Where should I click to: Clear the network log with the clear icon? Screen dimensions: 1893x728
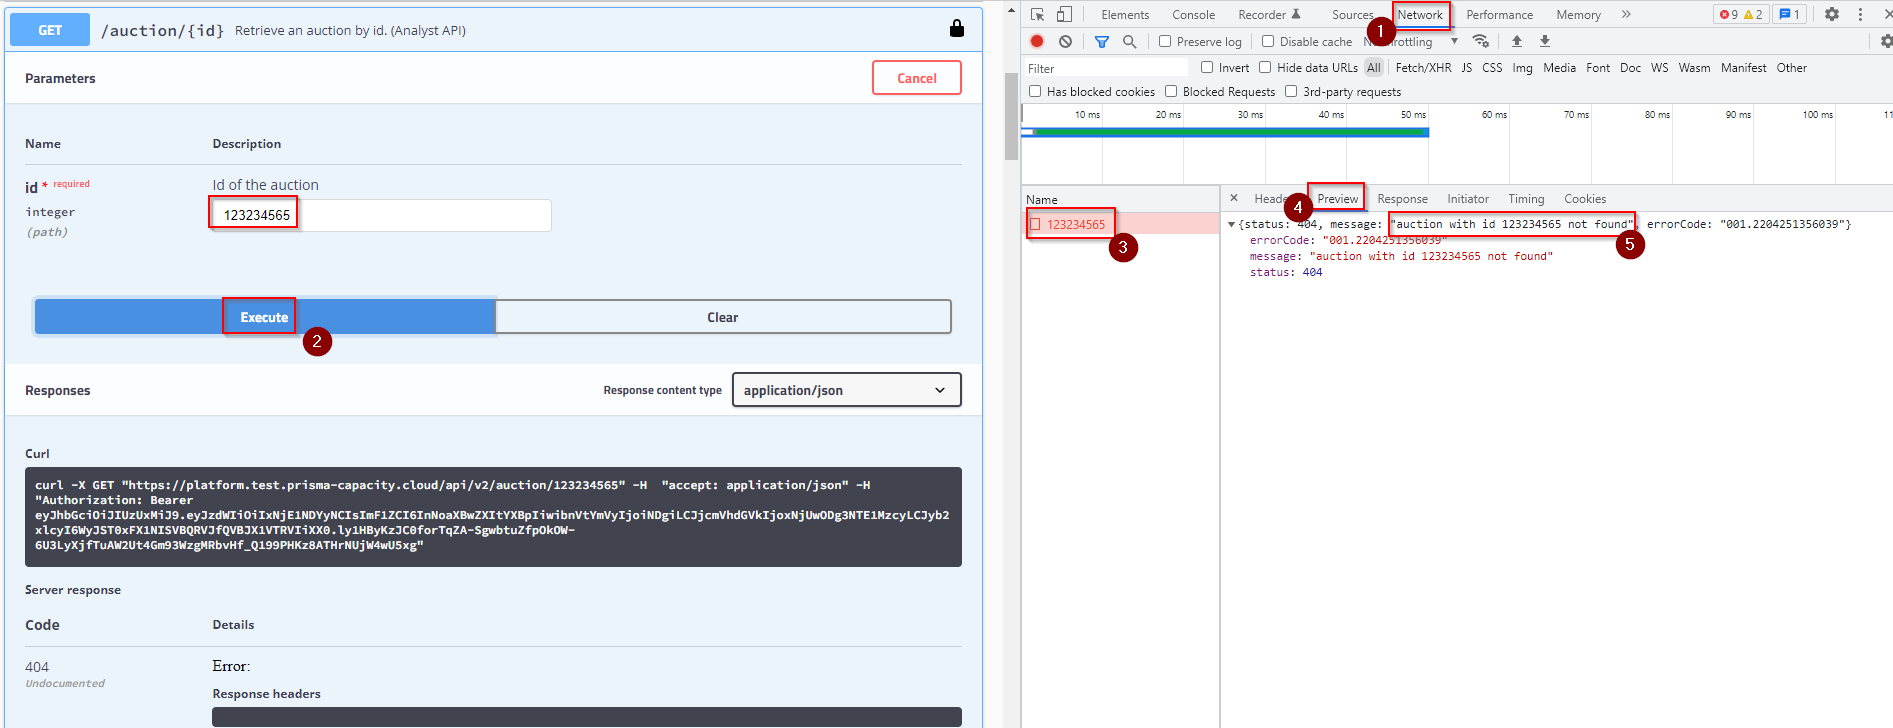[1065, 41]
